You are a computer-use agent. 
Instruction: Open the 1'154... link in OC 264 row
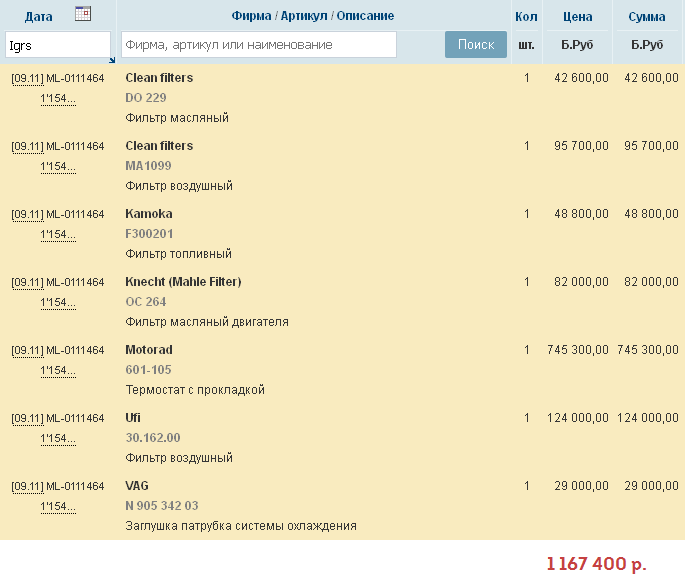[x=58, y=303]
